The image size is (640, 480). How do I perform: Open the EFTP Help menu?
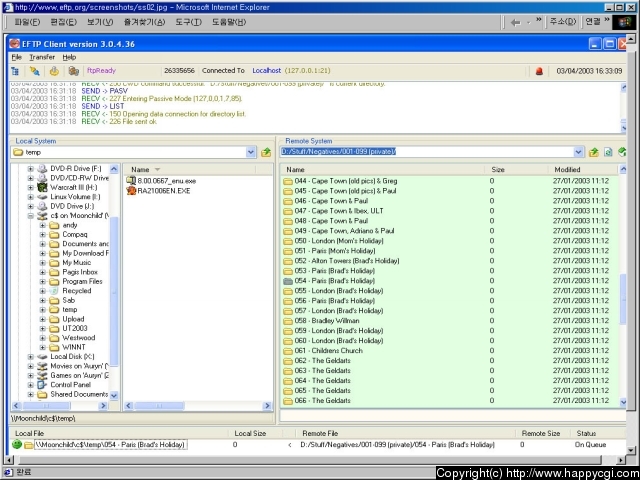click(69, 57)
